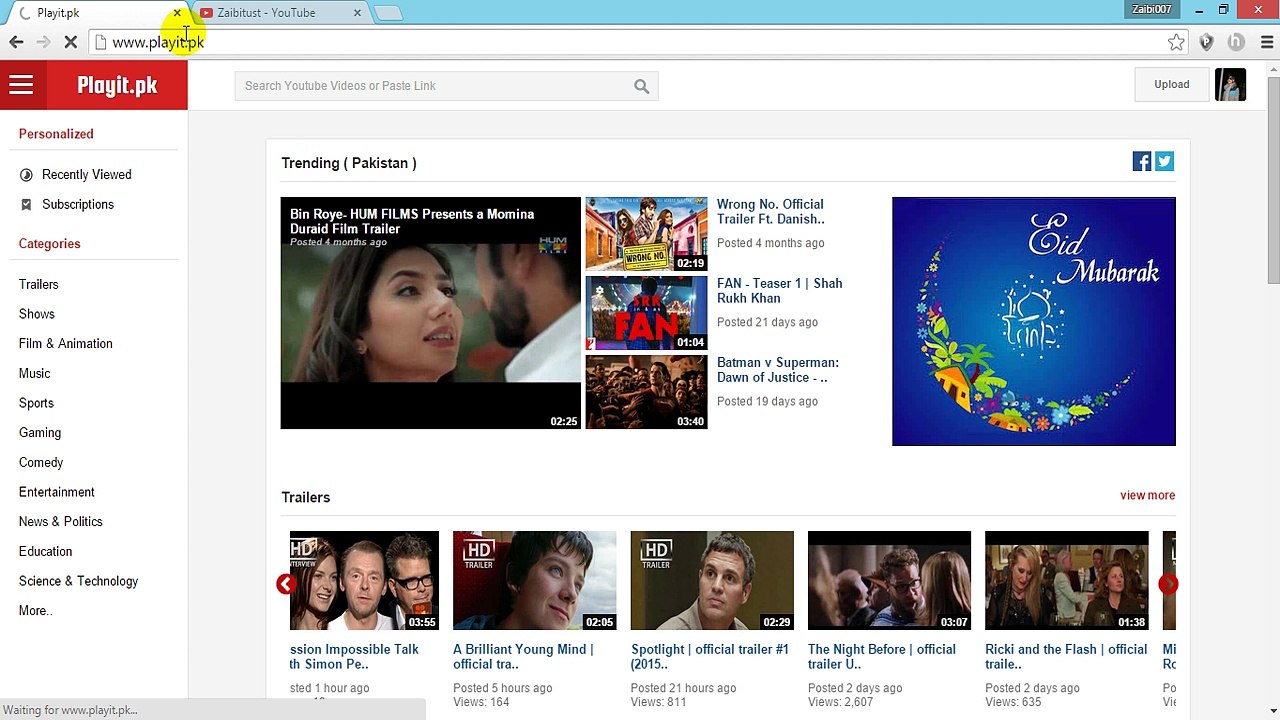This screenshot has height=720, width=1280.
Task: Click the shield extension icon
Action: (1206, 42)
